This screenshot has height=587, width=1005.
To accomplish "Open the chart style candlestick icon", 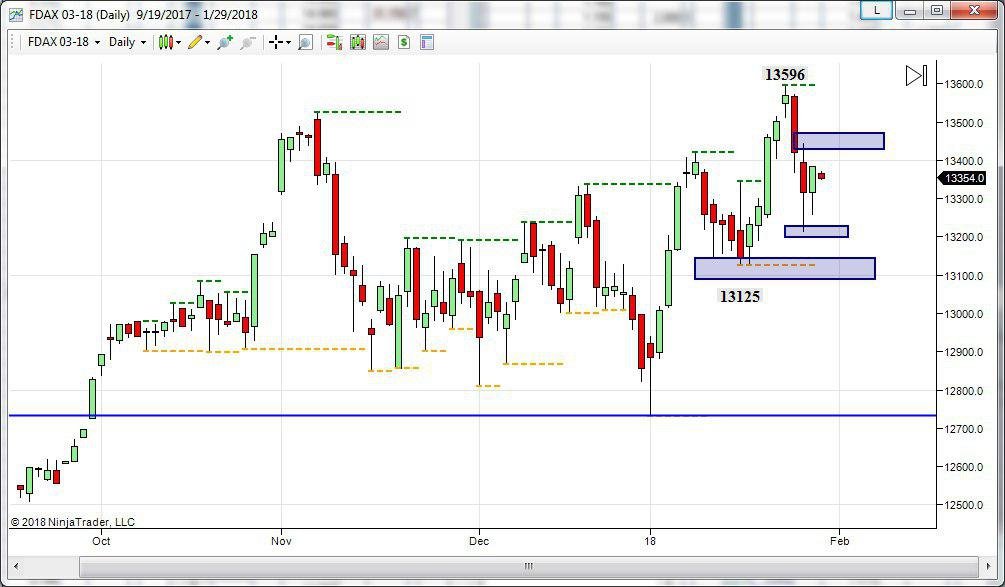I will coord(166,42).
